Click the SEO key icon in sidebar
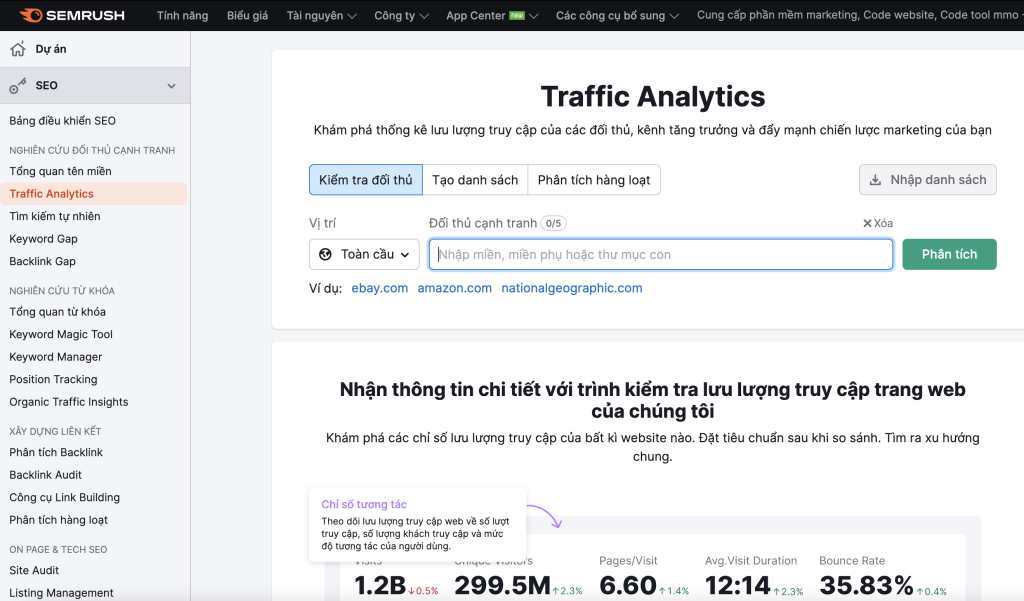 click(x=18, y=86)
